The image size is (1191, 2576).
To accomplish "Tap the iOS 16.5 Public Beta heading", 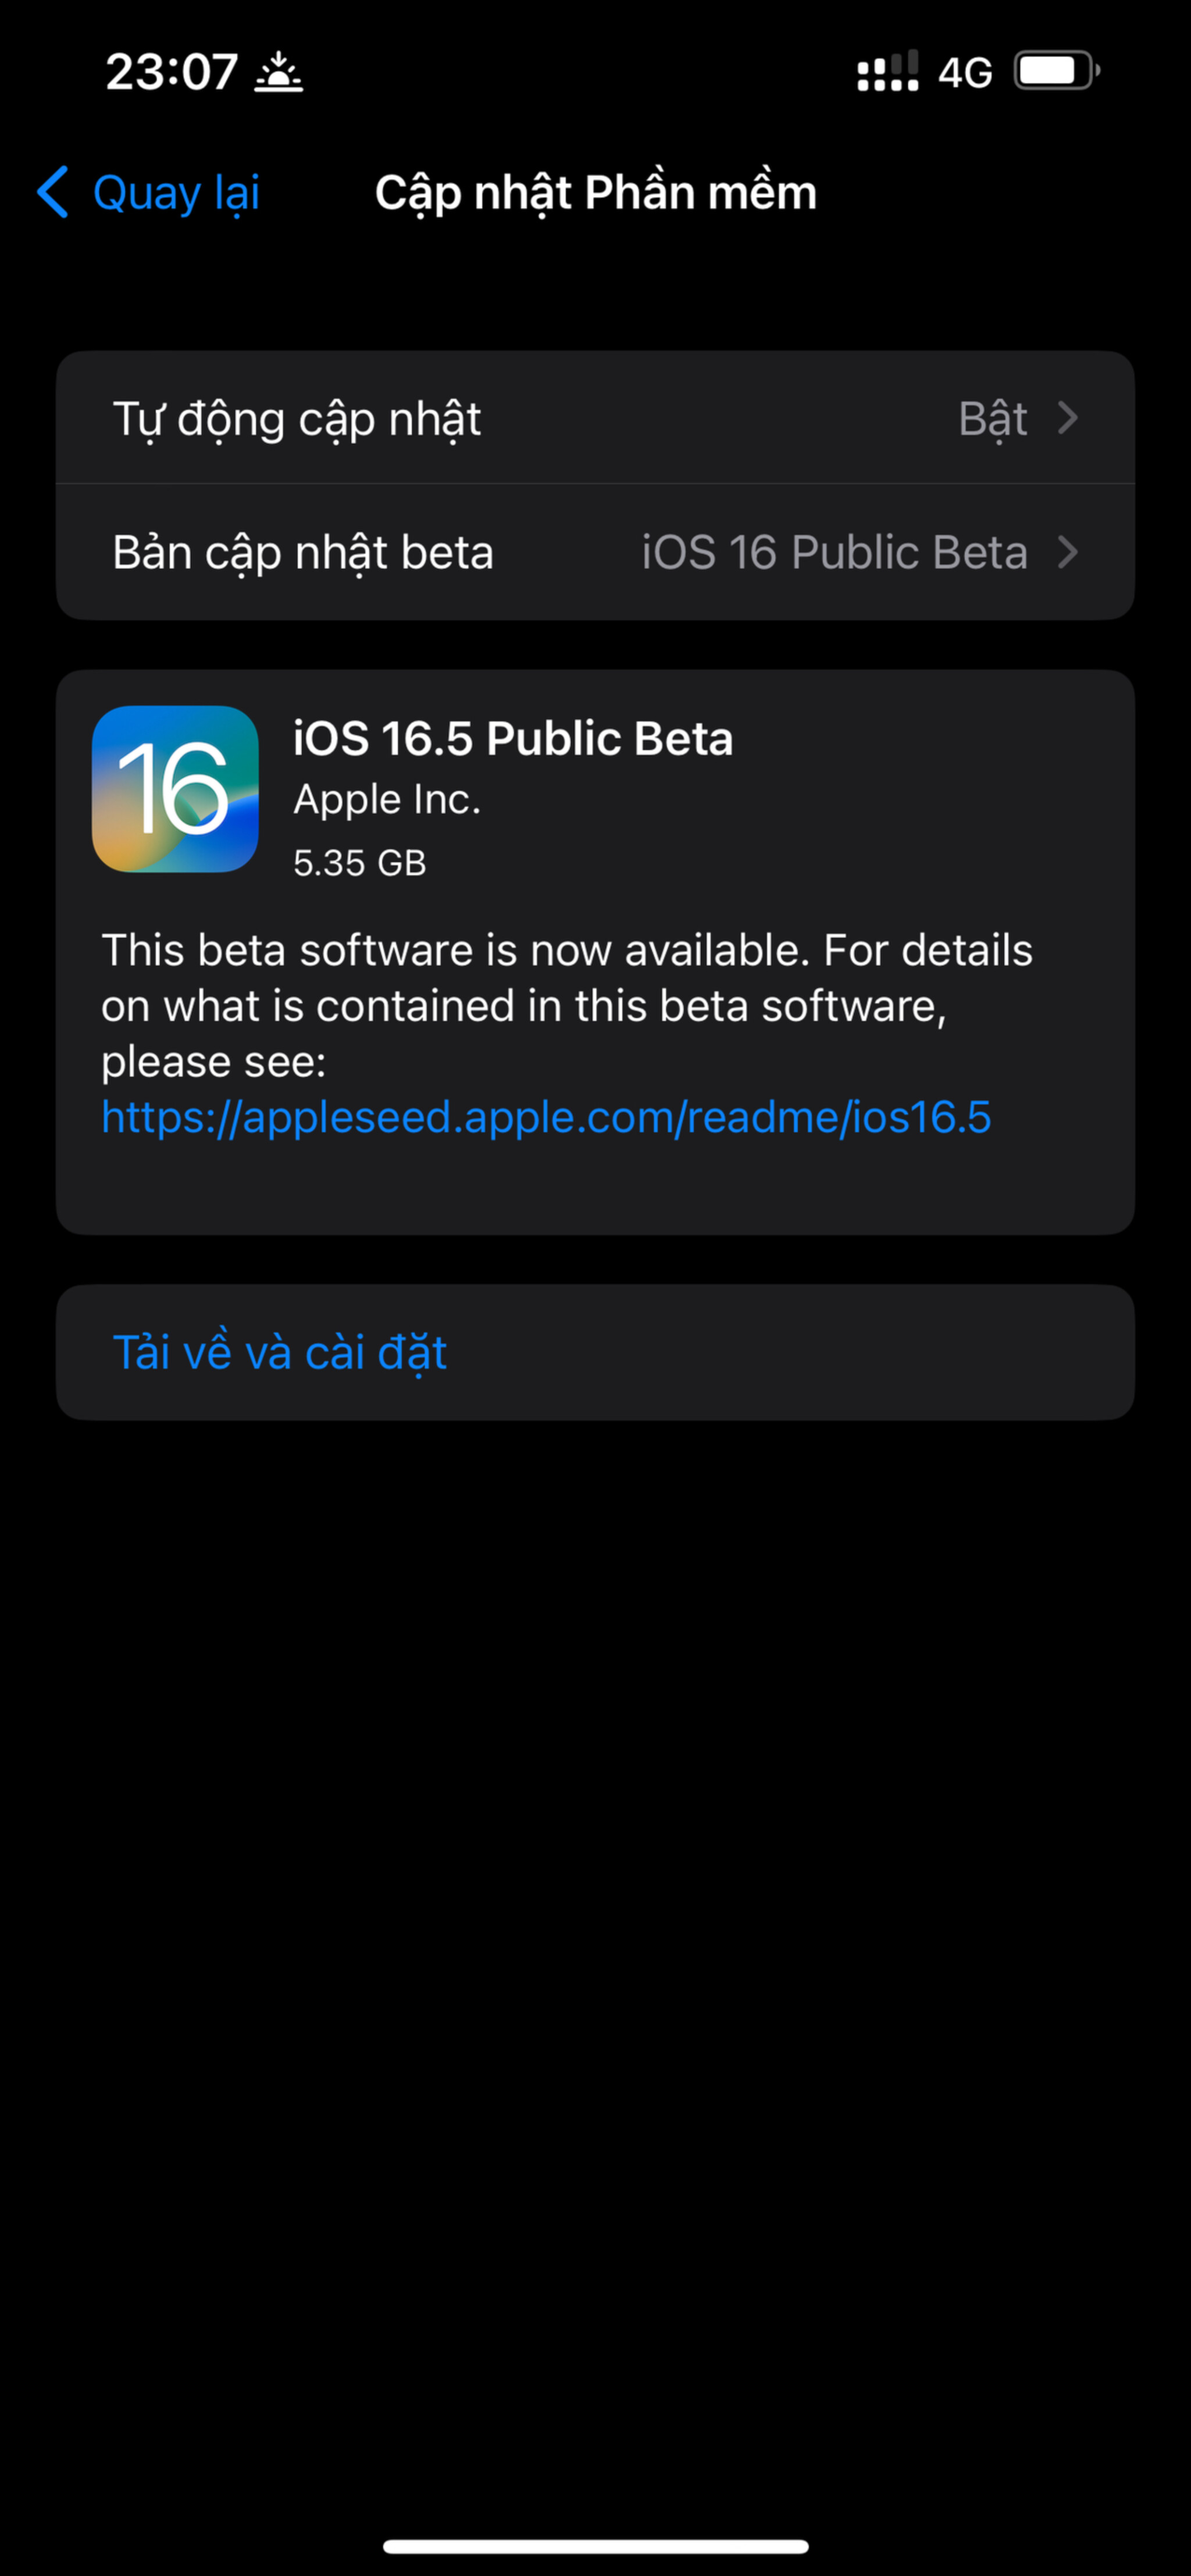I will click(x=513, y=738).
